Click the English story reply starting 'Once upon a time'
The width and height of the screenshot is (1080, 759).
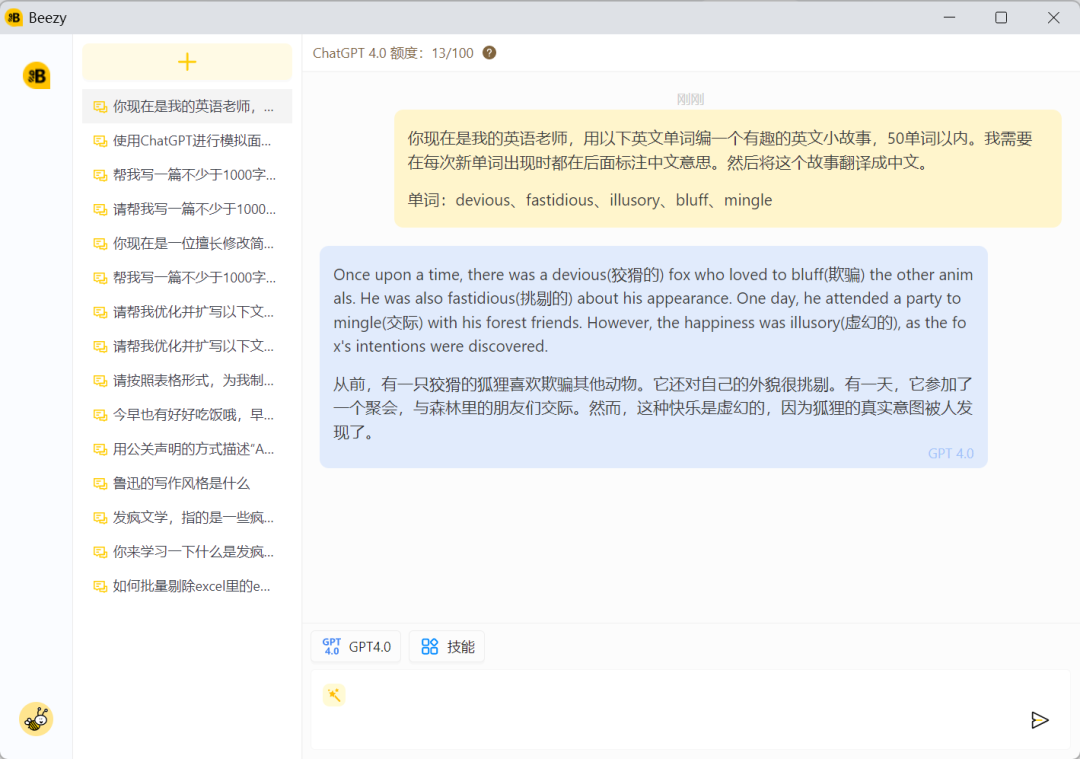(653, 310)
